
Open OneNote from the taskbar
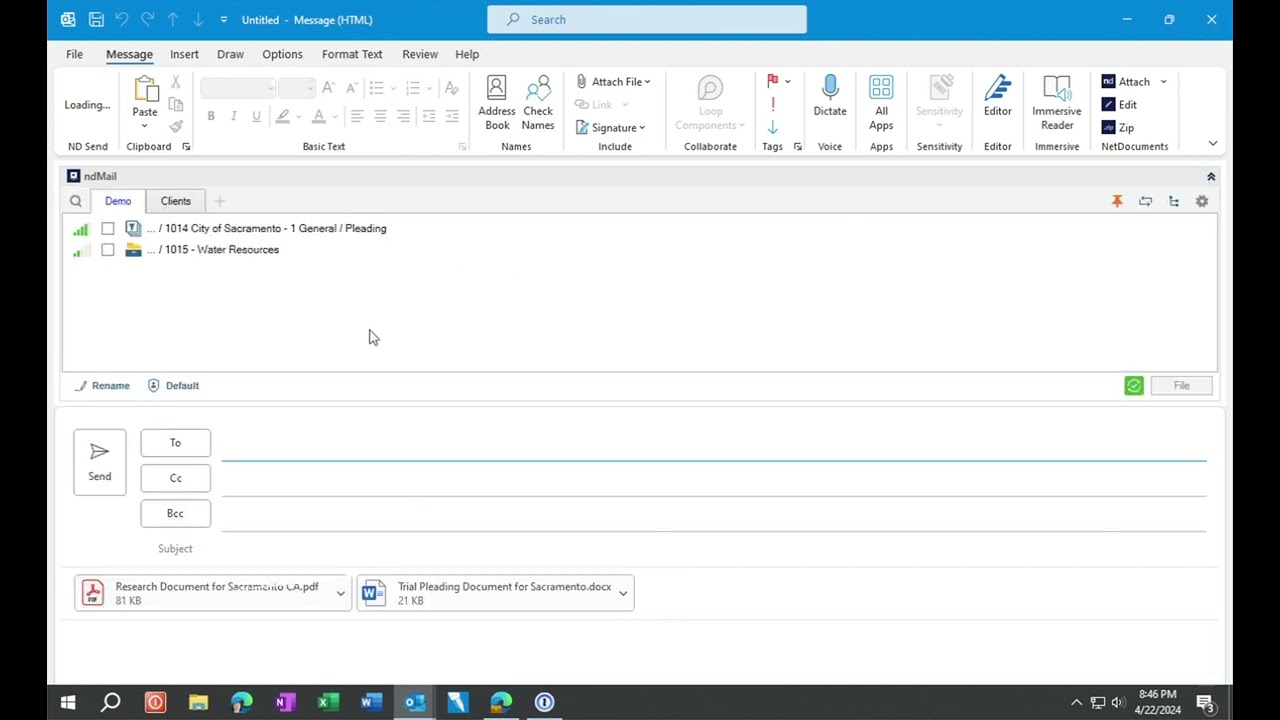(x=285, y=702)
